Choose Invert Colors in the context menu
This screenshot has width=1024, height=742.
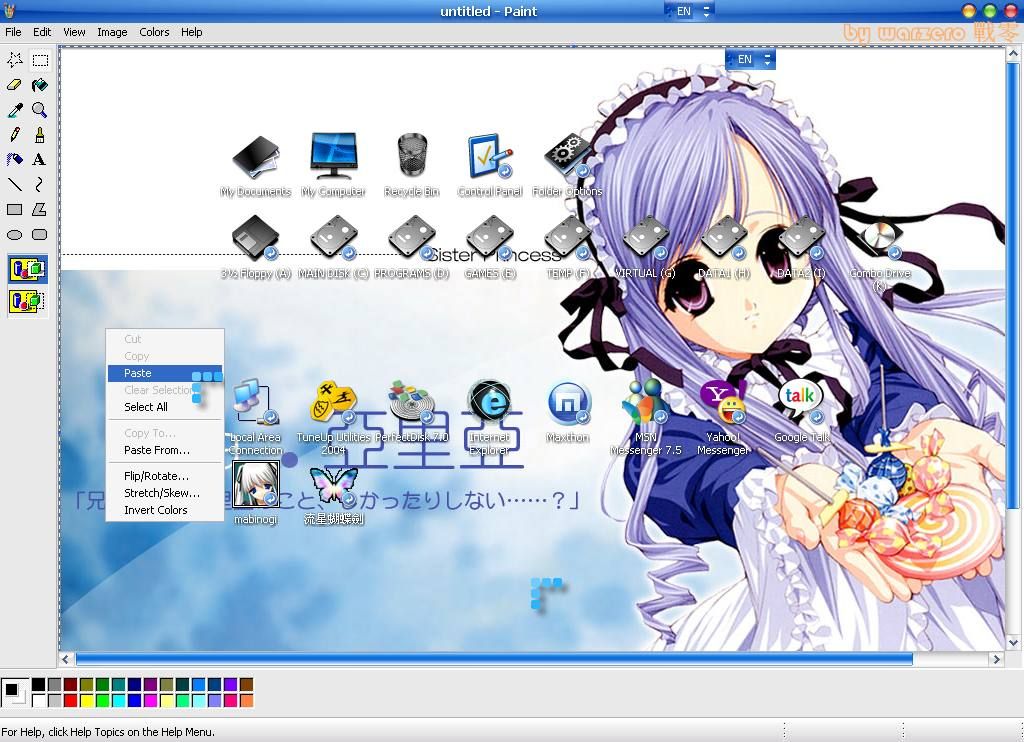tap(165, 510)
